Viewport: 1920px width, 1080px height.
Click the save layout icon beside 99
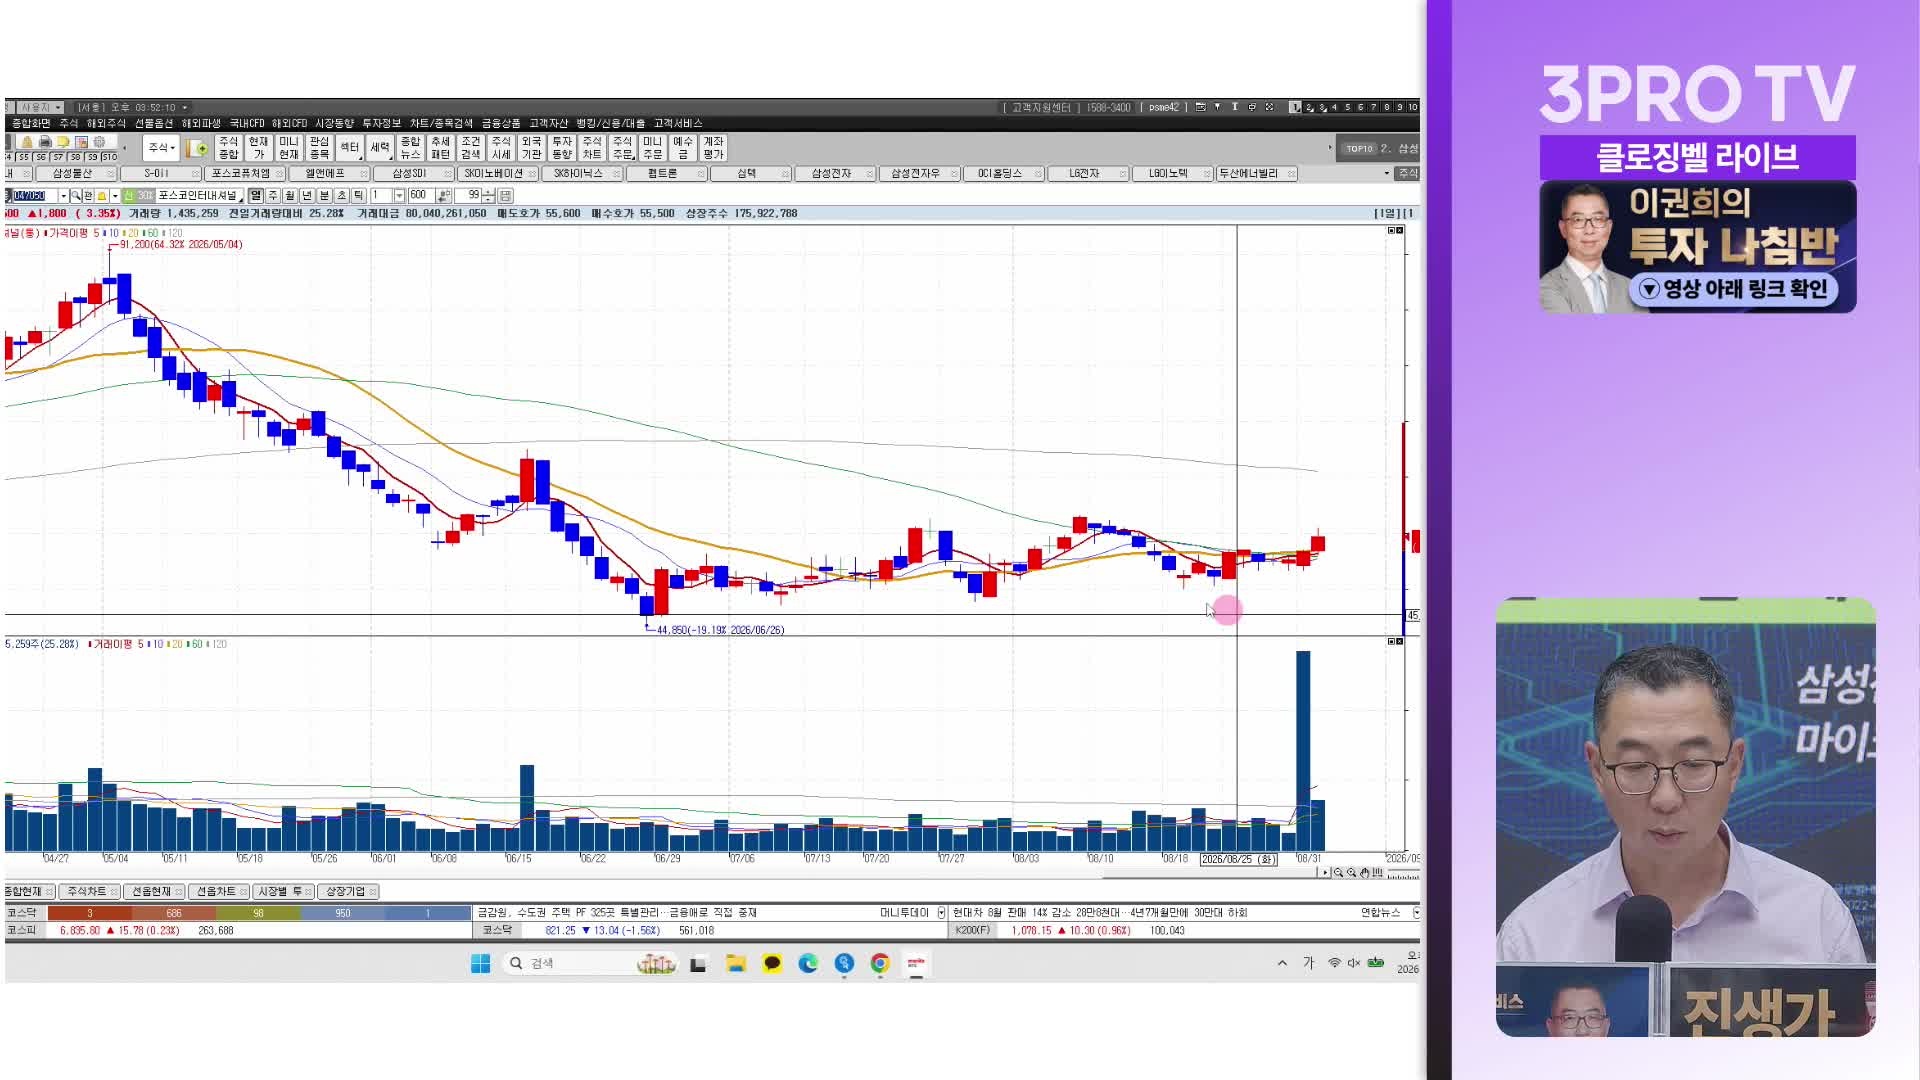point(505,195)
